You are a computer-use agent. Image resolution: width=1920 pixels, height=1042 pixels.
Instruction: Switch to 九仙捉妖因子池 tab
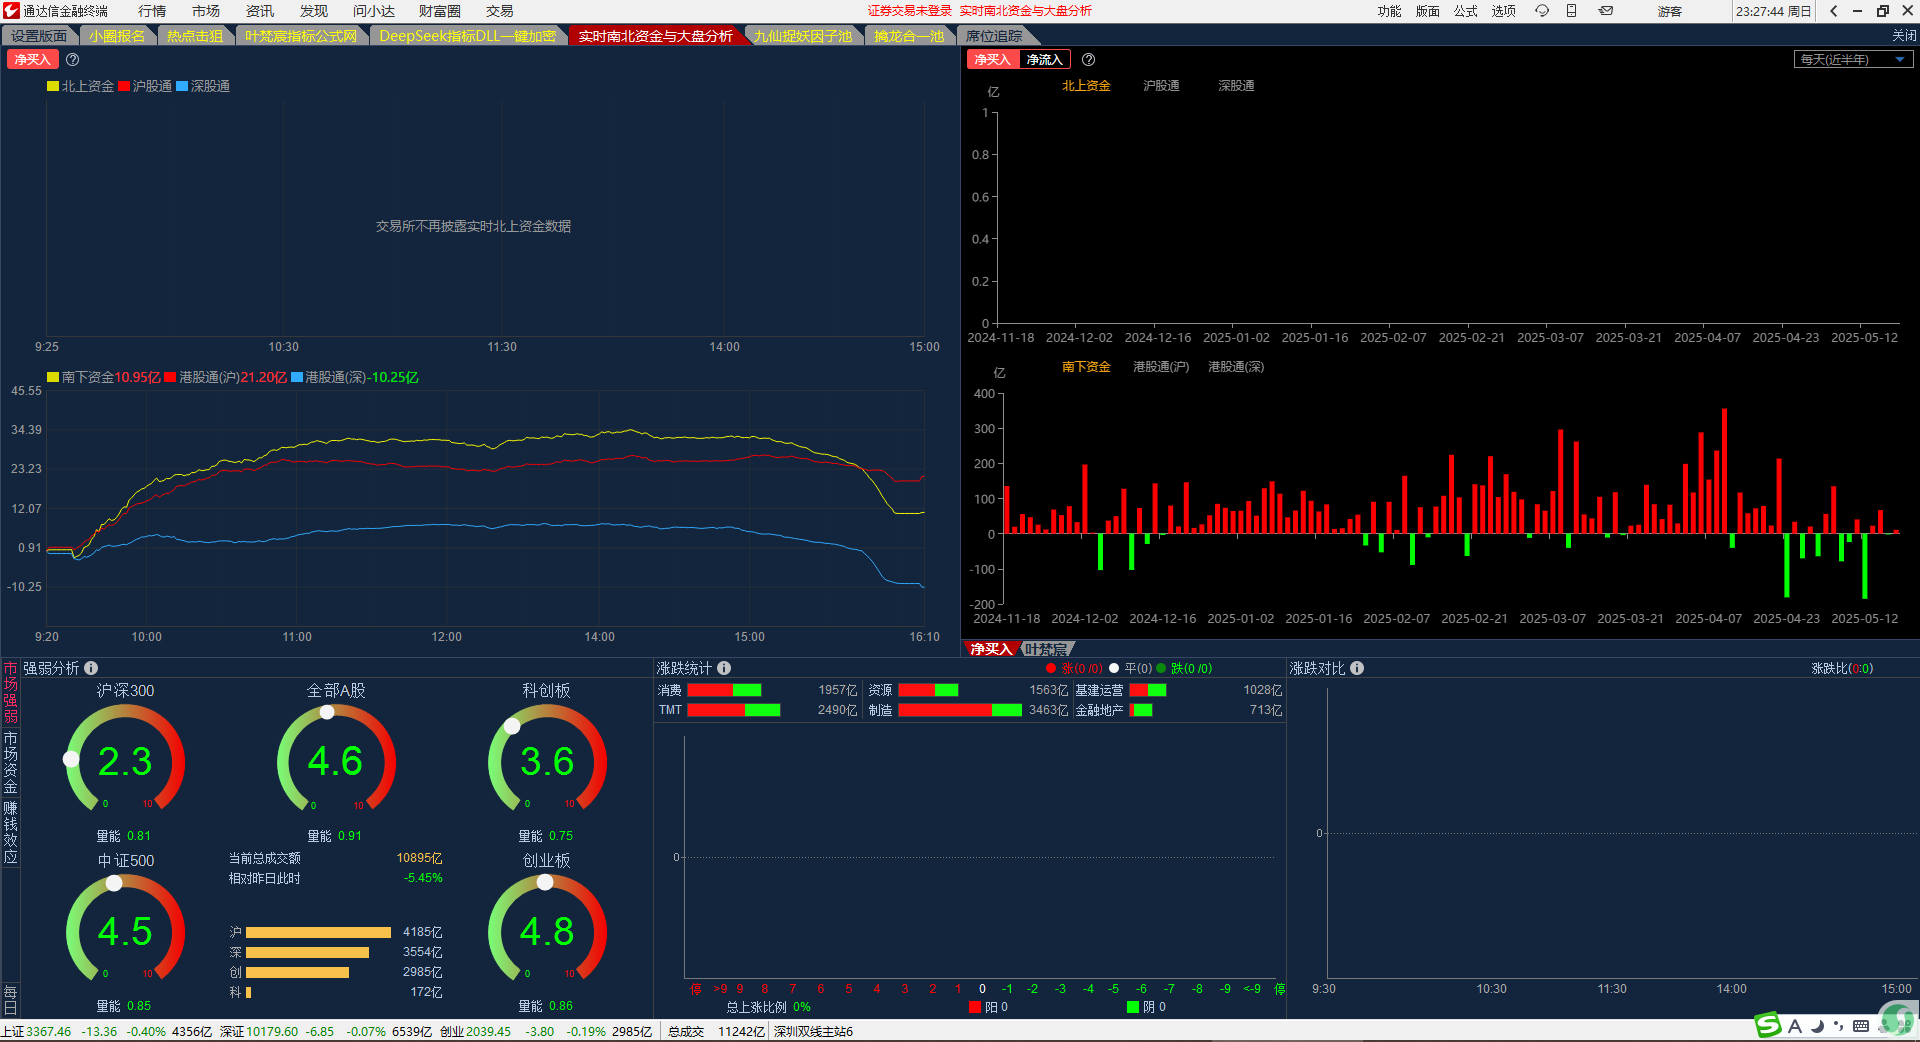coord(803,36)
